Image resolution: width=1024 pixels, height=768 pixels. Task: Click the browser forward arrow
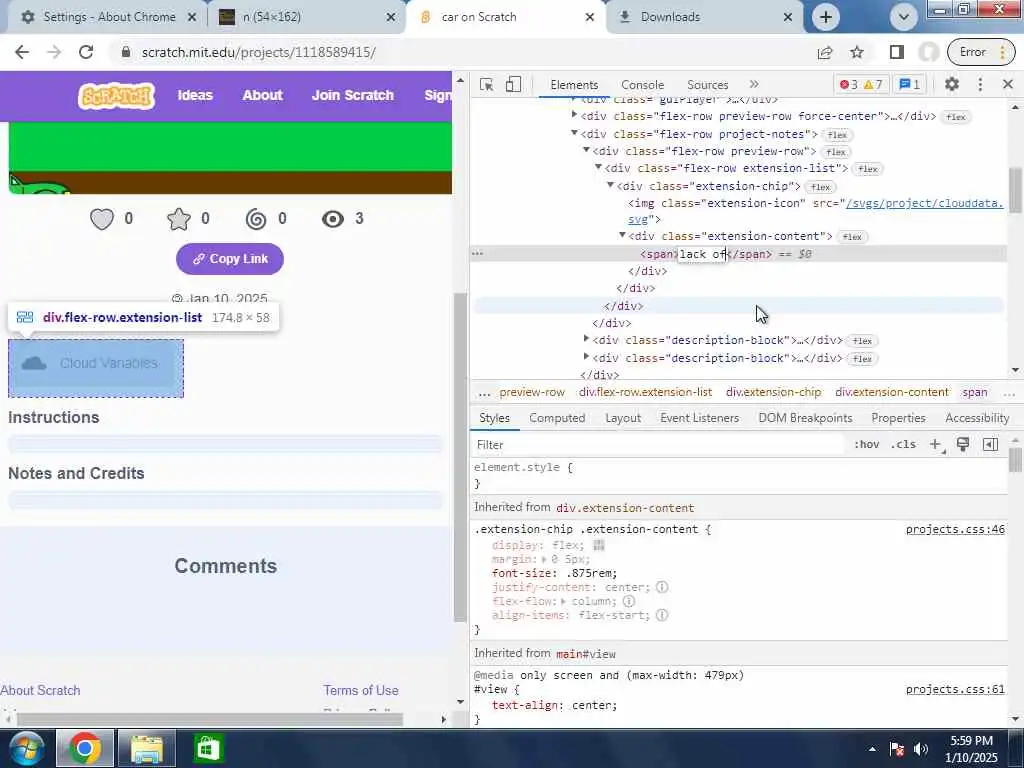pyautogui.click(x=54, y=52)
